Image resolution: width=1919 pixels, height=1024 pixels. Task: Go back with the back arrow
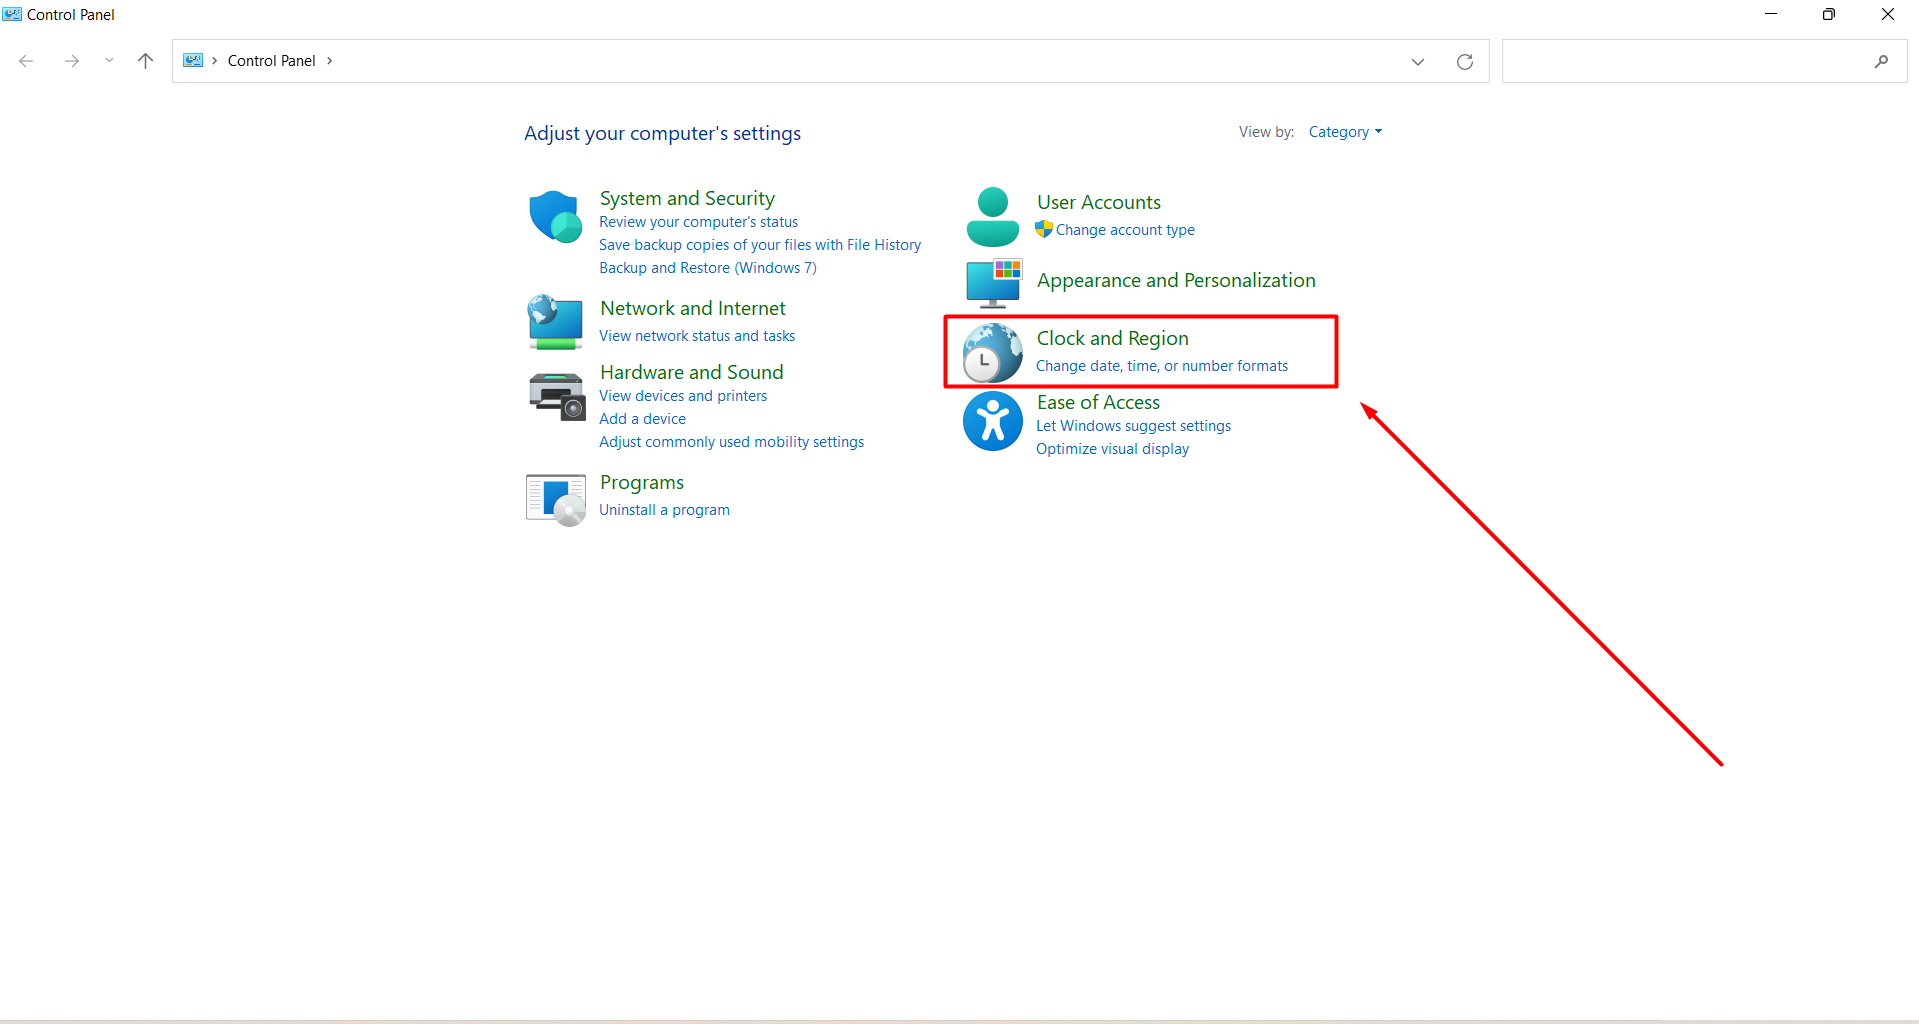[27, 61]
